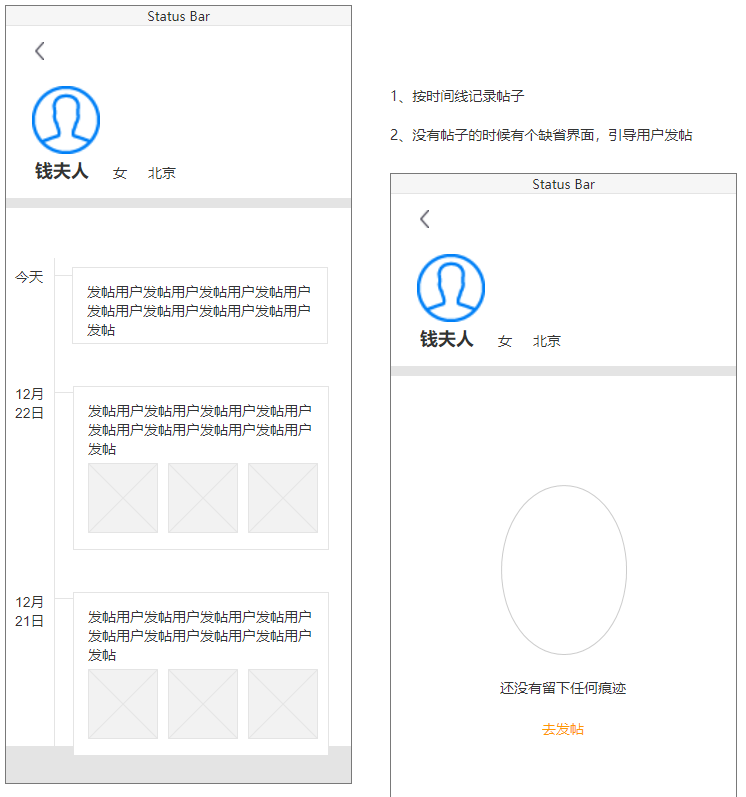This screenshot has width=746, height=797.
Task: Click the Status Bar in right mockup
Action: tap(563, 184)
